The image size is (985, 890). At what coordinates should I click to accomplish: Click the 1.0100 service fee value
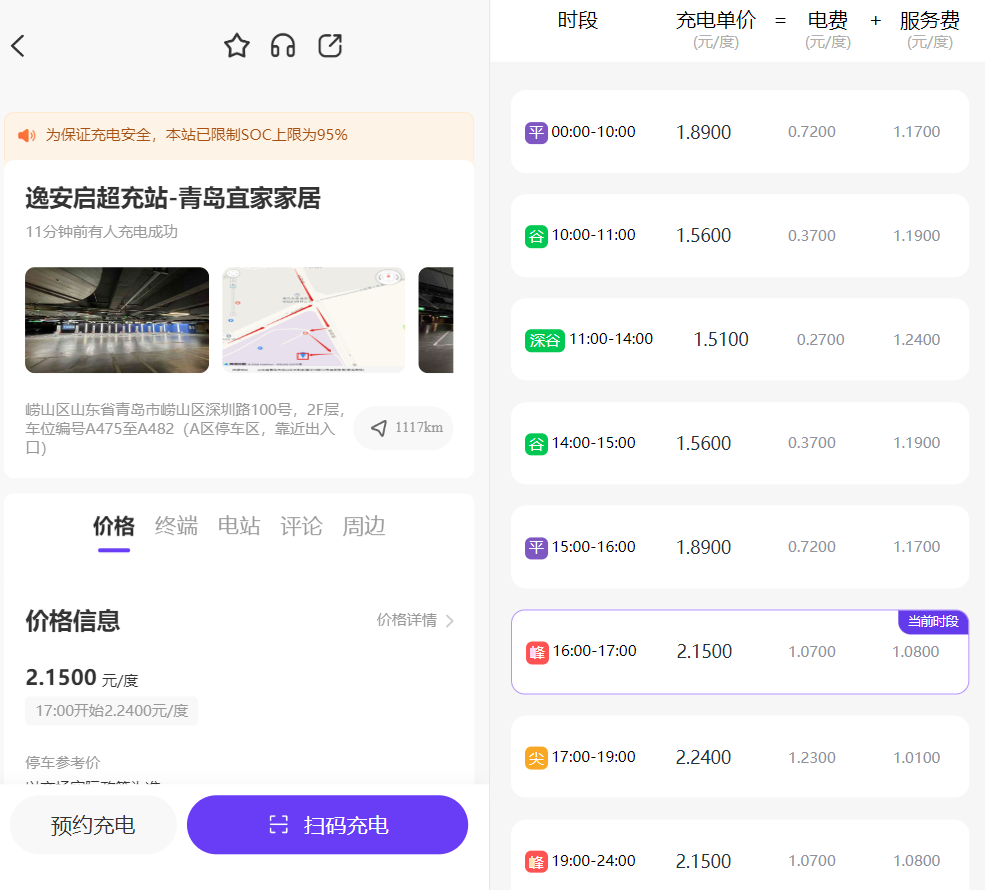pos(917,757)
